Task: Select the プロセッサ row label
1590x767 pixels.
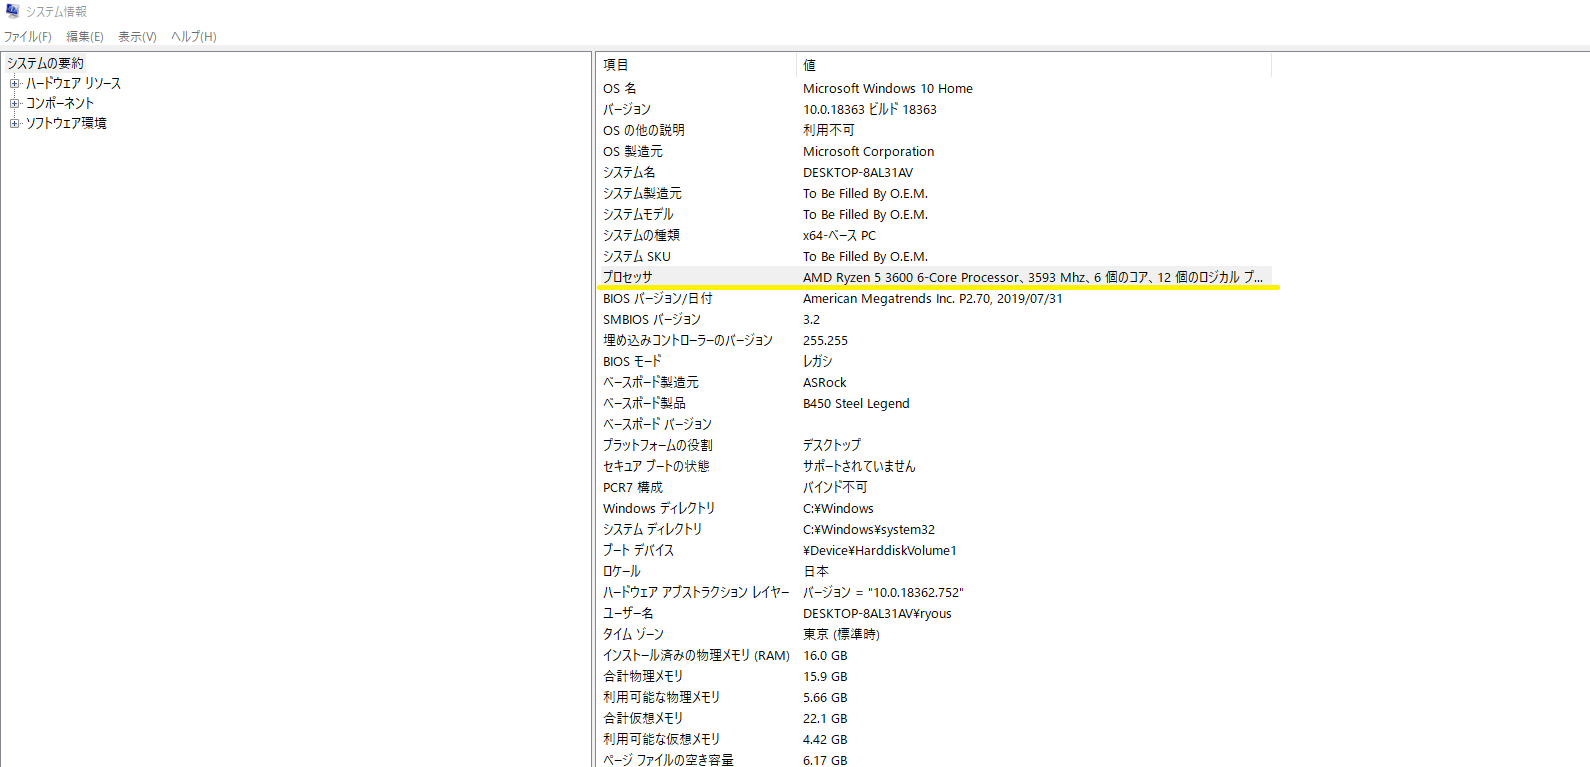Action: pyautogui.click(x=628, y=277)
